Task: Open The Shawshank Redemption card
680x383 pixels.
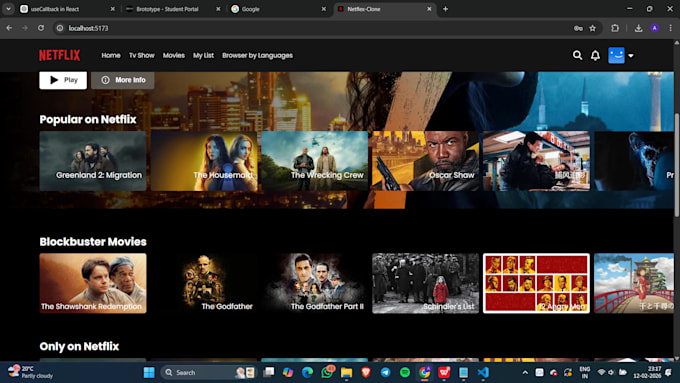Action: click(93, 283)
